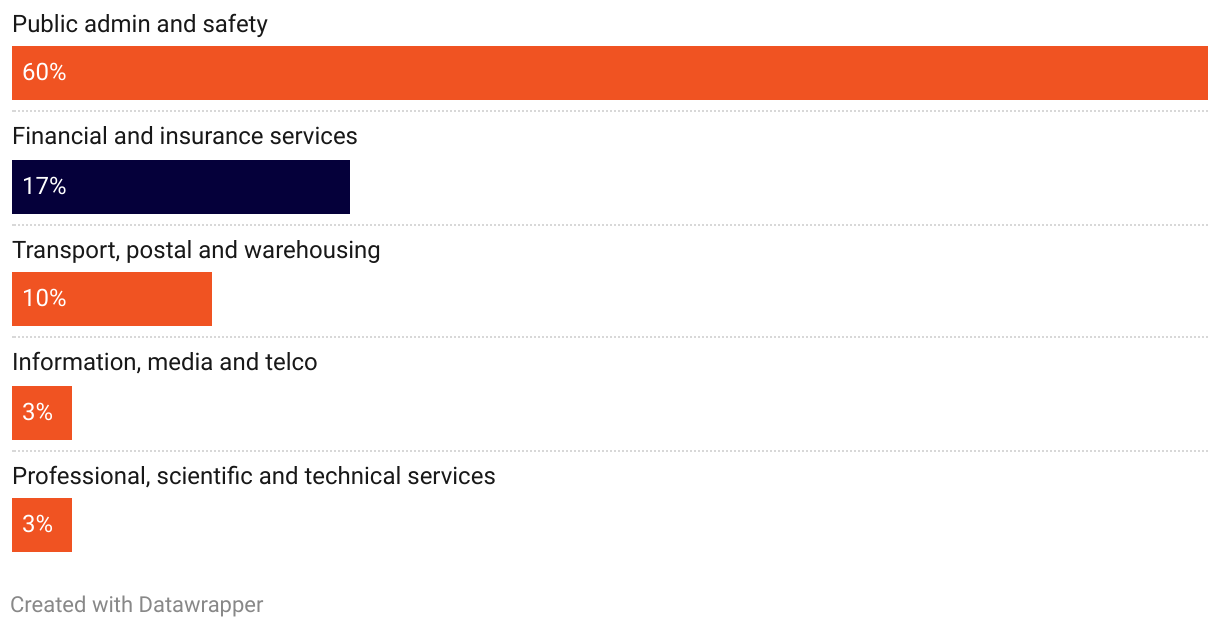1220x628 pixels.
Task: Click the 60% value label
Action: click(x=44, y=73)
